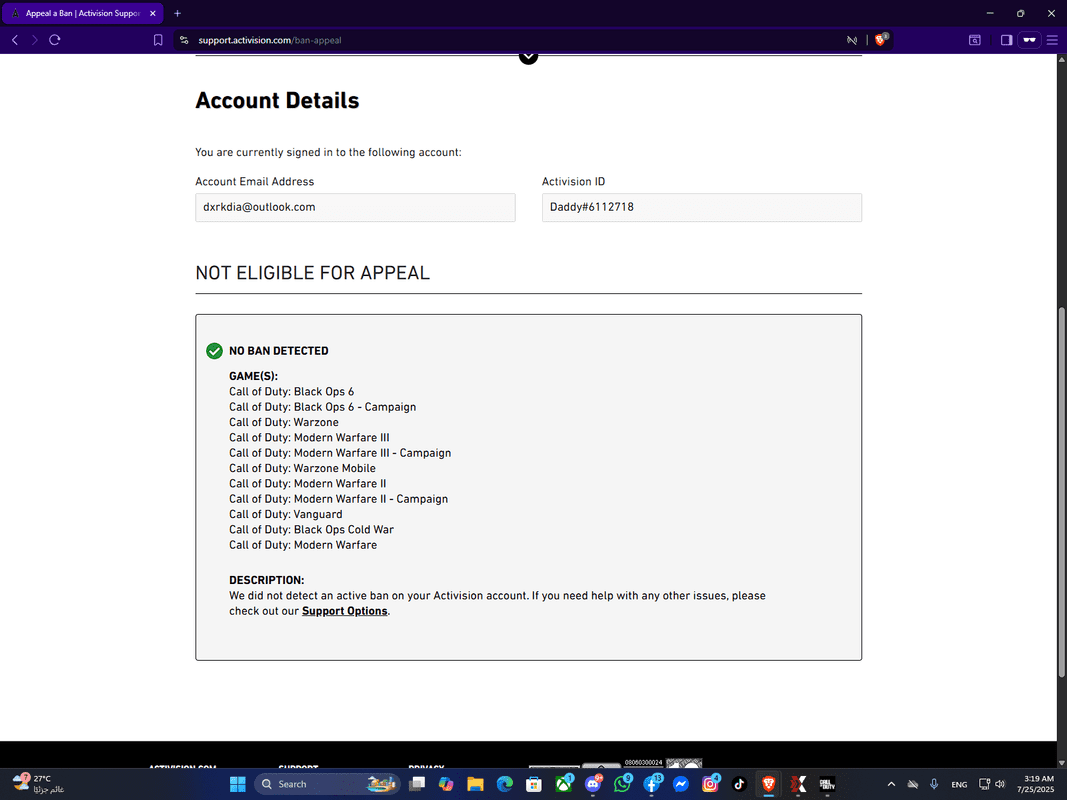The width and height of the screenshot is (1067, 800).
Task: Open the Brave Shields lion icon
Action: (881, 40)
